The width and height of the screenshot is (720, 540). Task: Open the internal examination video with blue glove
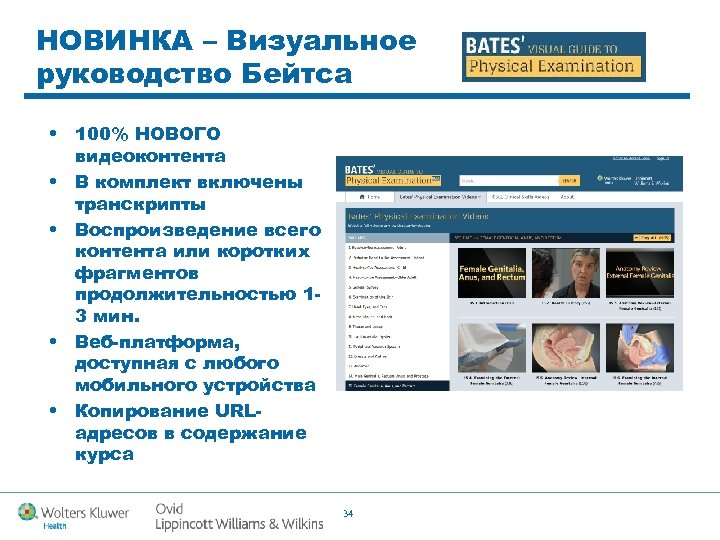[x=640, y=348]
